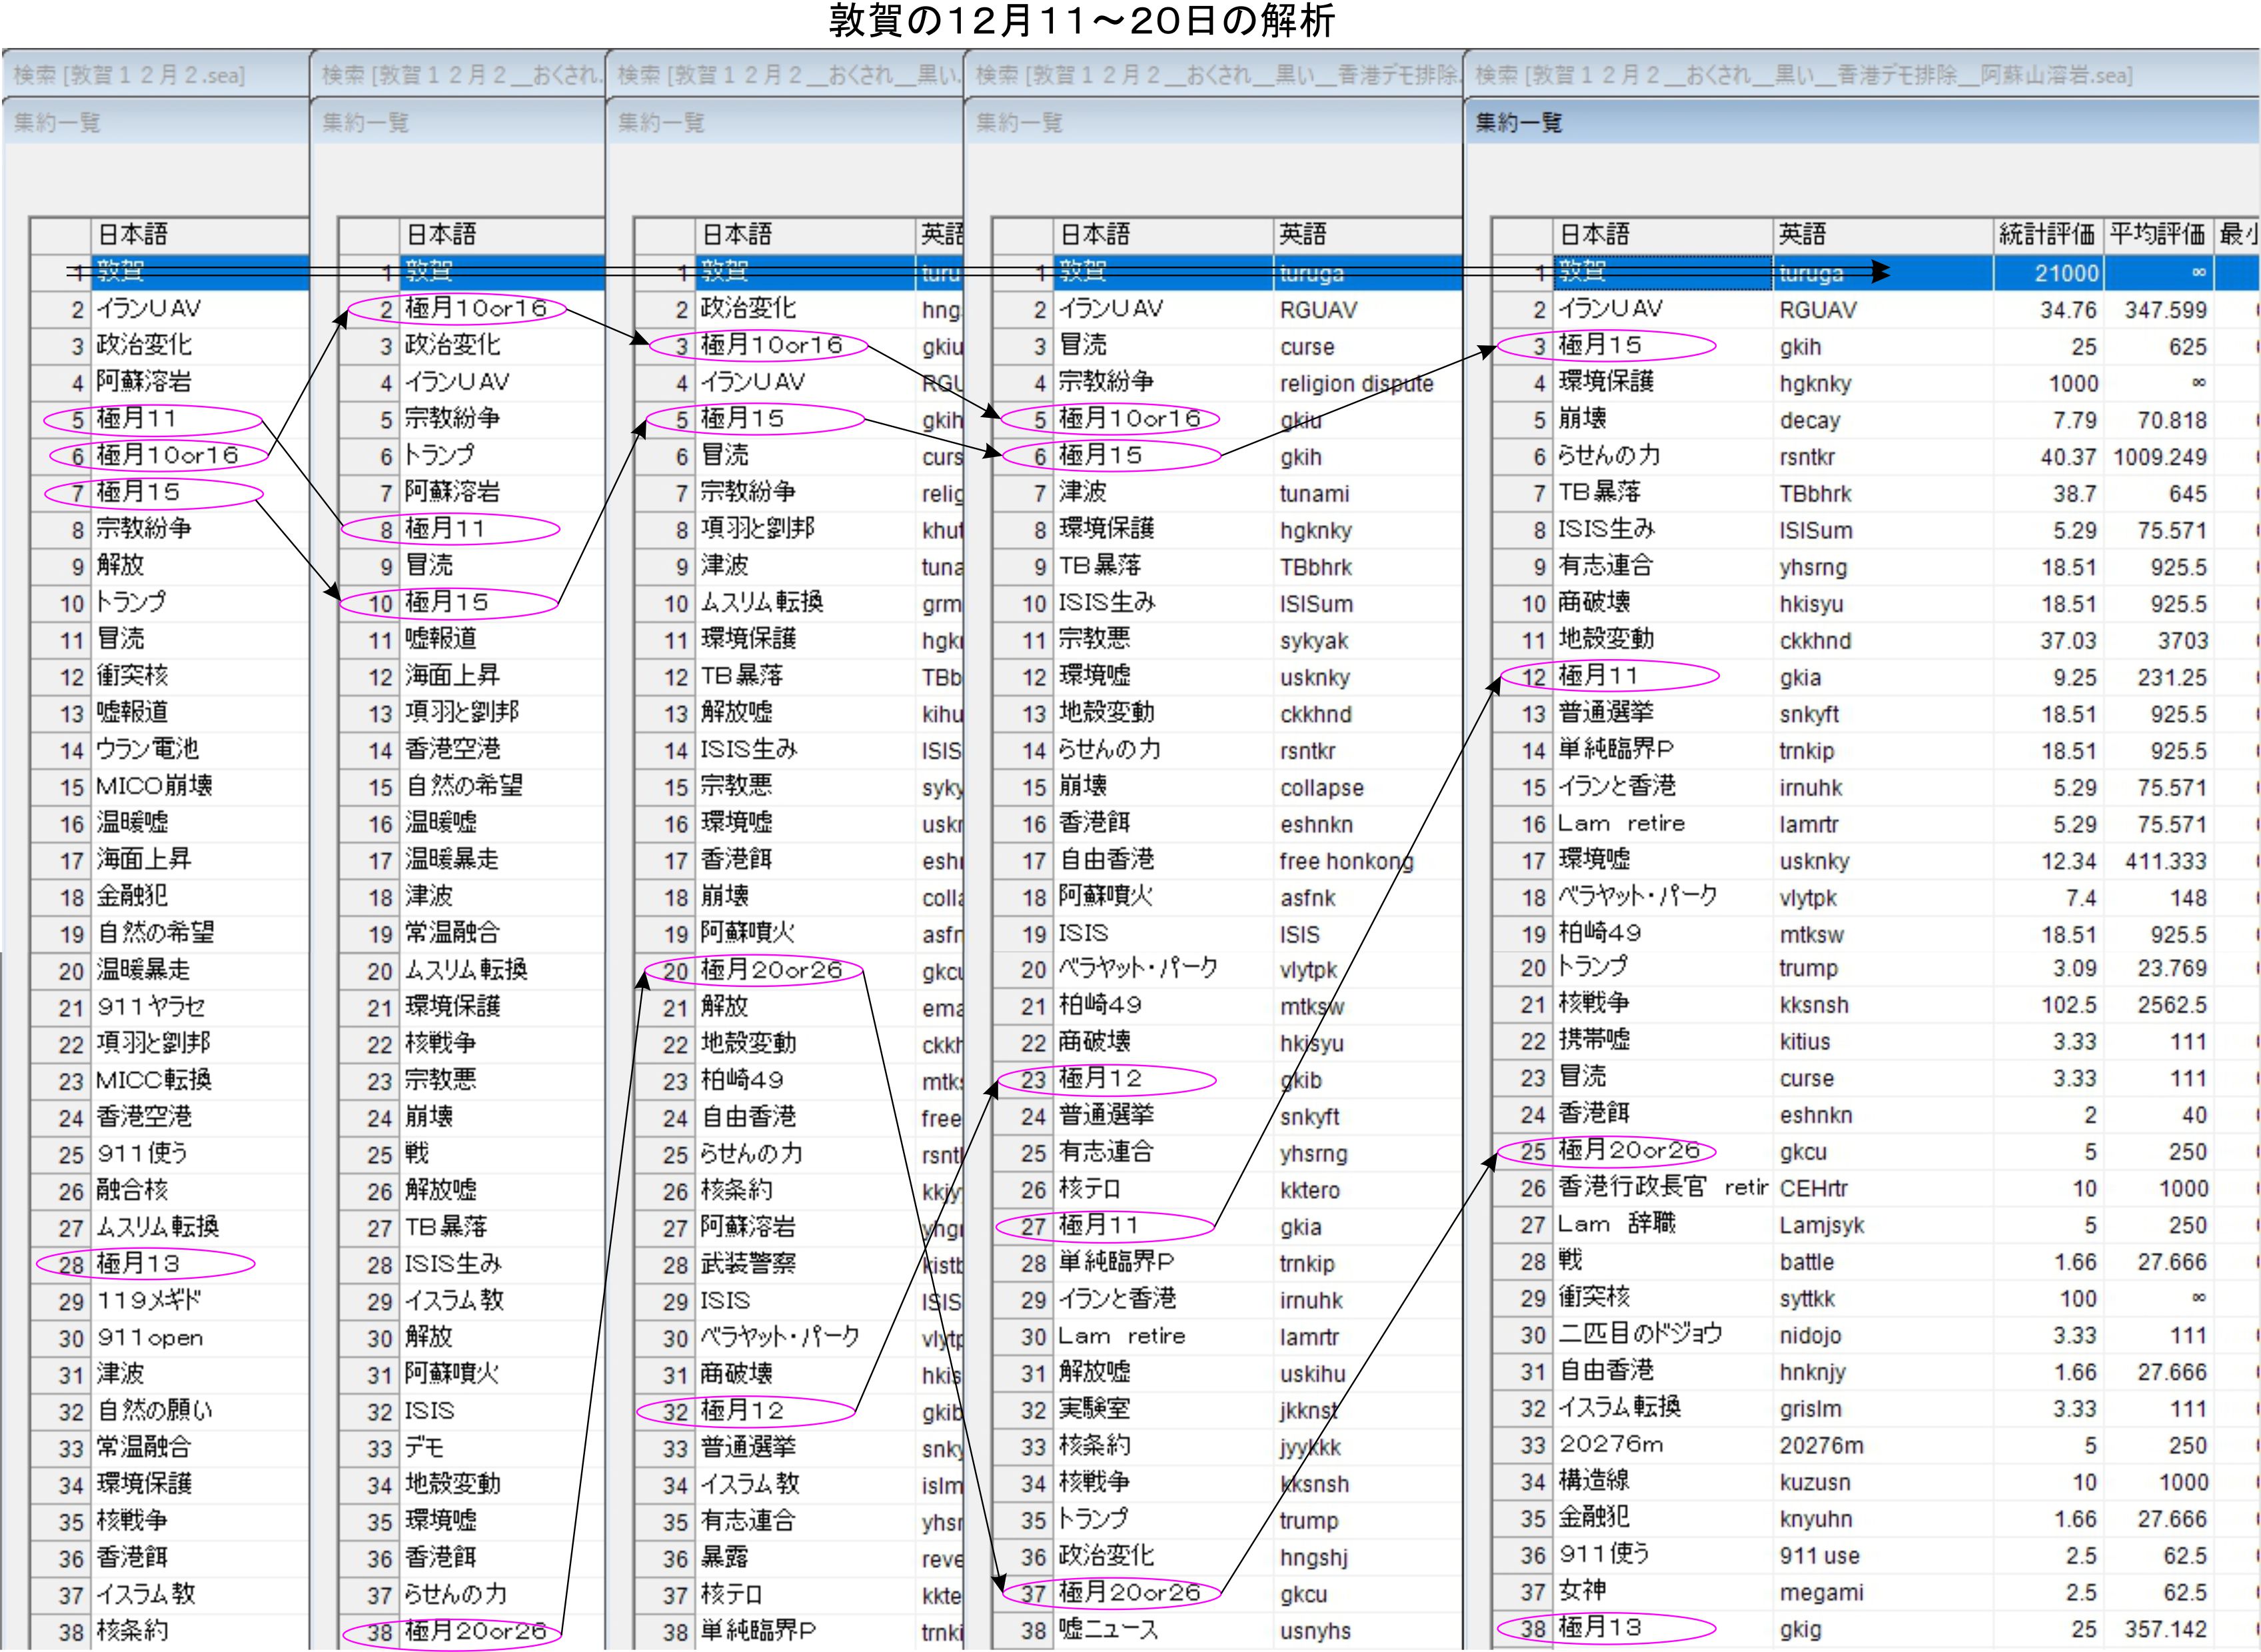Select the 119メギド row
Viewport: 2261px width, 1652px height.
150,1301
